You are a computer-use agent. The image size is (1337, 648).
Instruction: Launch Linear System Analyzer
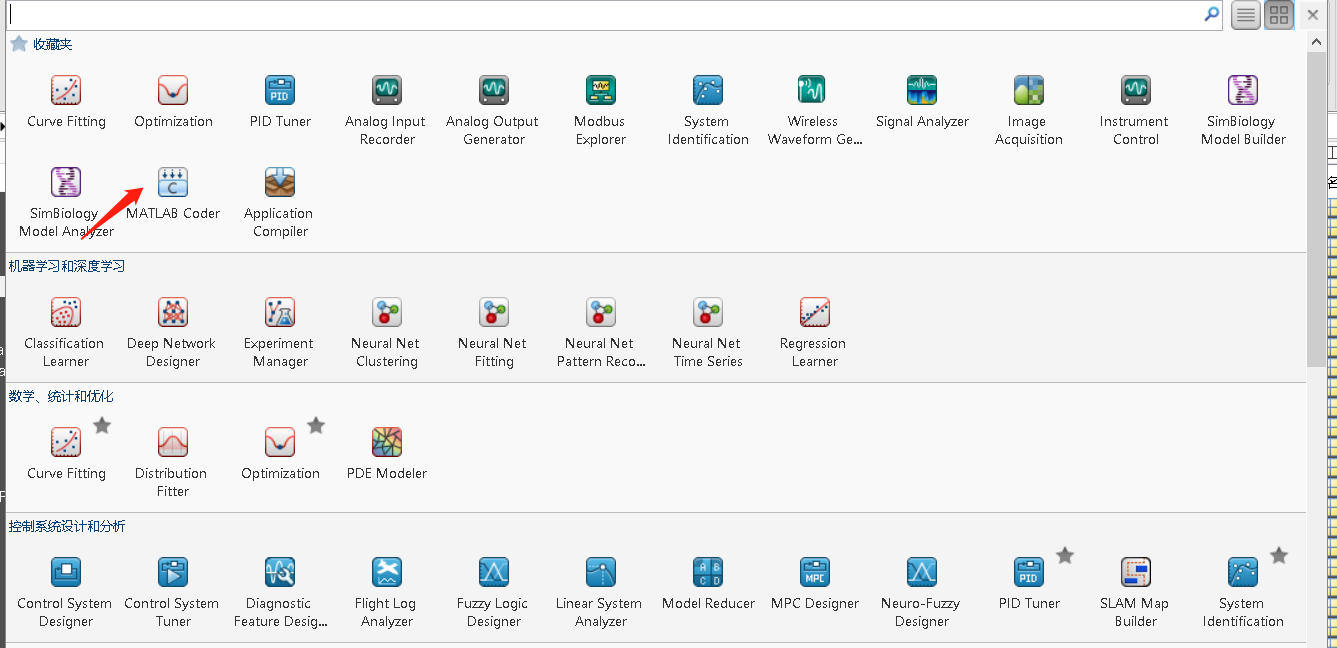tap(600, 592)
